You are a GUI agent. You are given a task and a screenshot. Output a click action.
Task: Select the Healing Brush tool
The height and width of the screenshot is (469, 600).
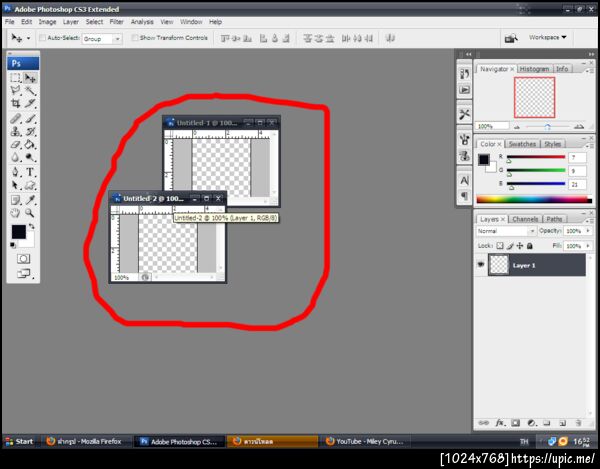click(16, 119)
